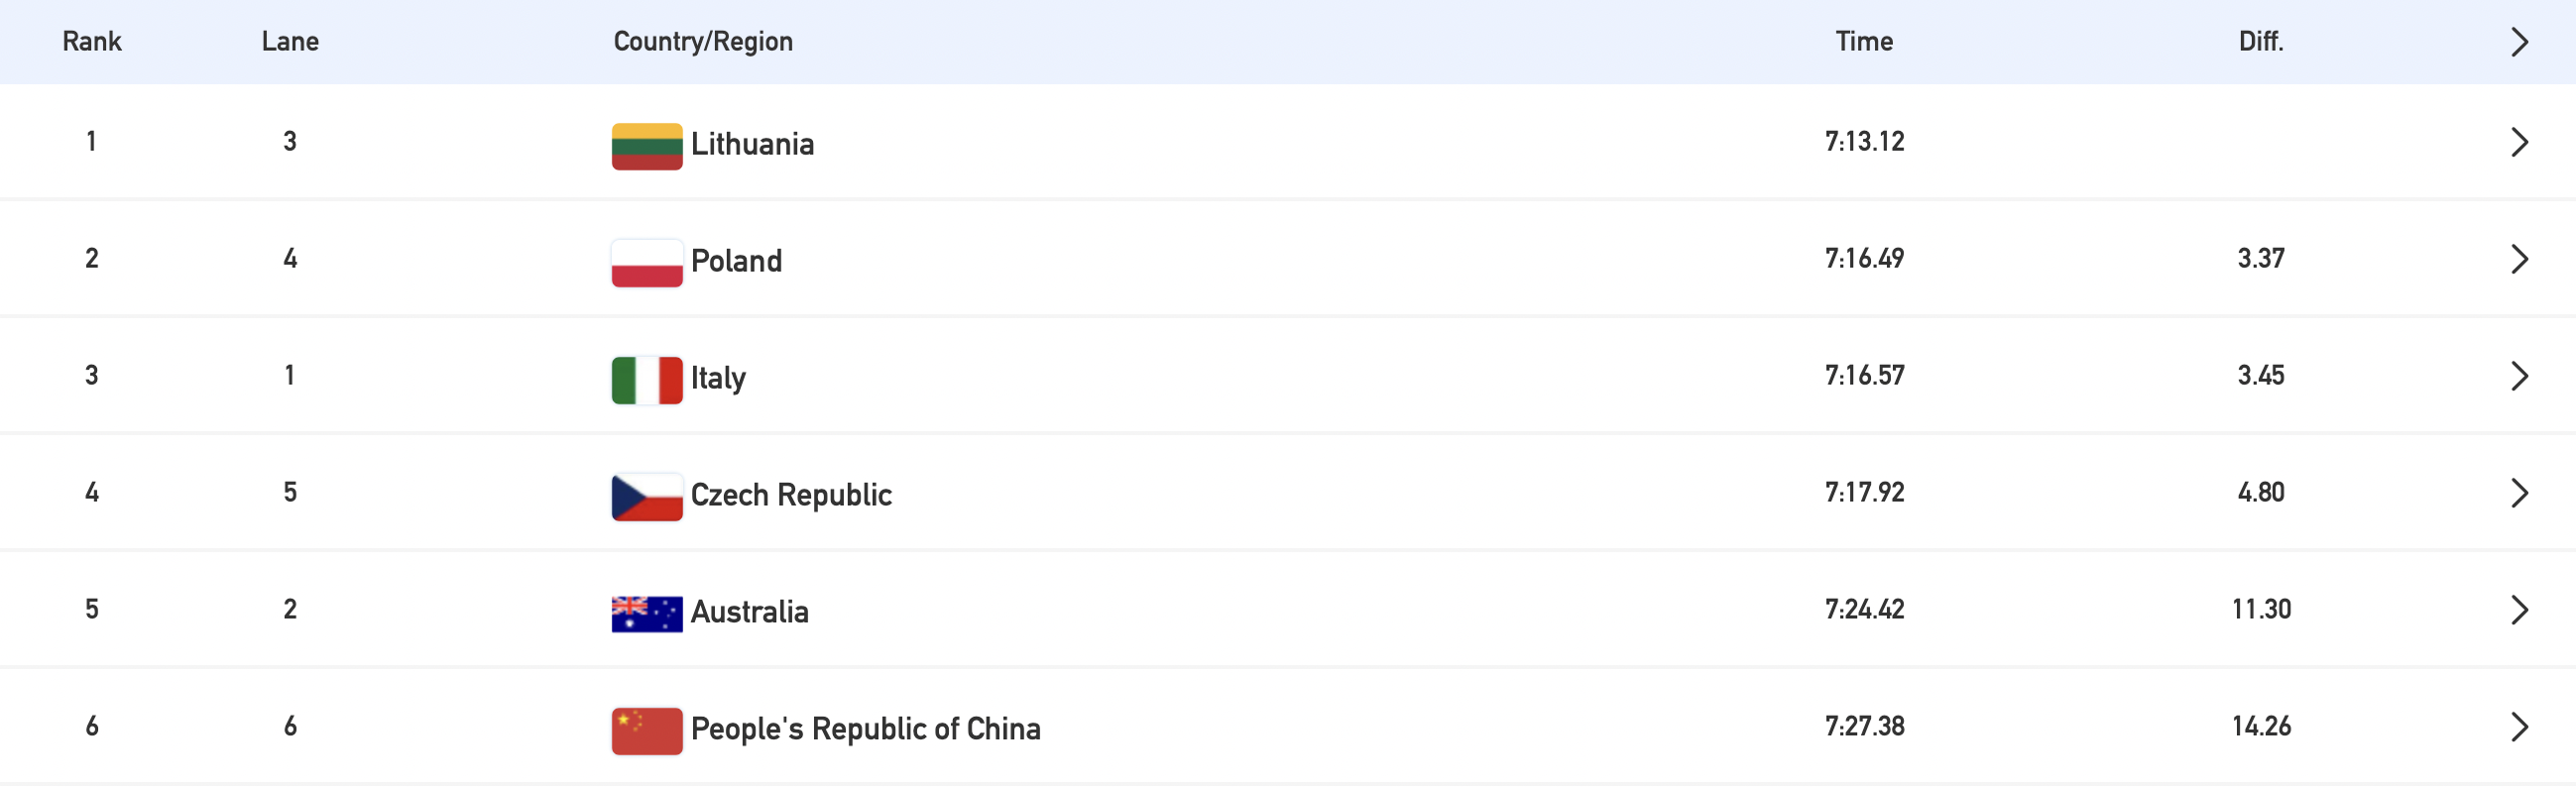Expand the Italy row chevron
Screen dimensions: 2576x787
pos(2519,376)
